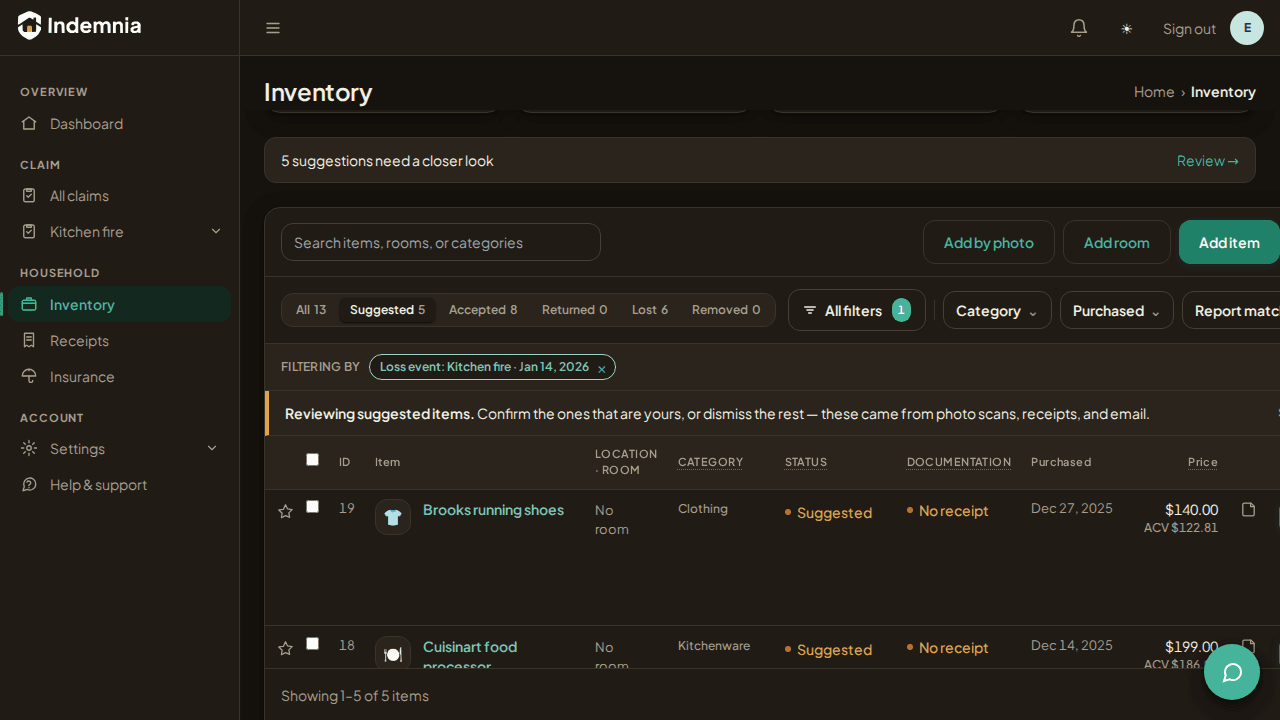Click the Clothing category cell

703,509
